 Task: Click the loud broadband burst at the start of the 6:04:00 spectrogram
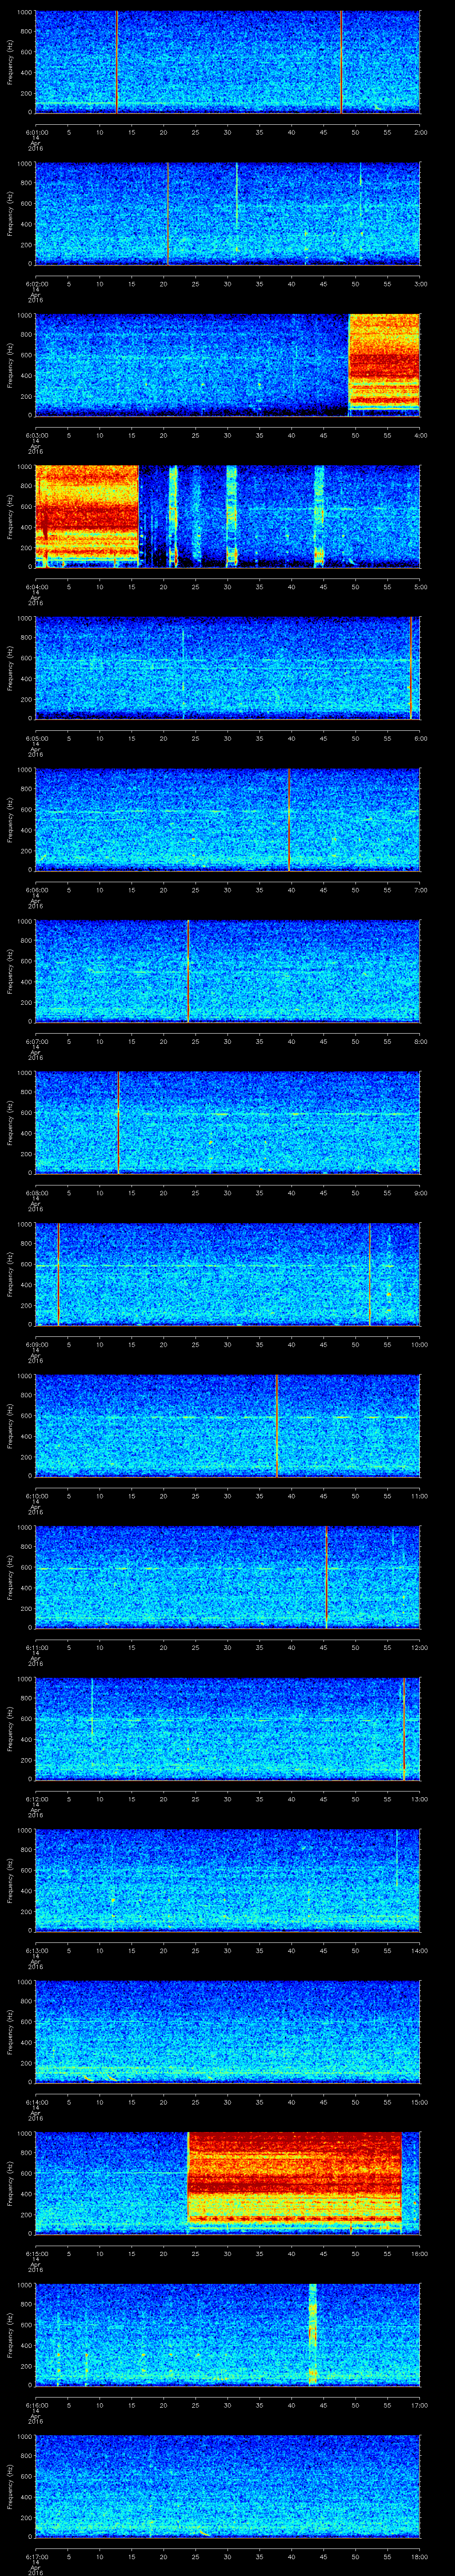pos(87,517)
